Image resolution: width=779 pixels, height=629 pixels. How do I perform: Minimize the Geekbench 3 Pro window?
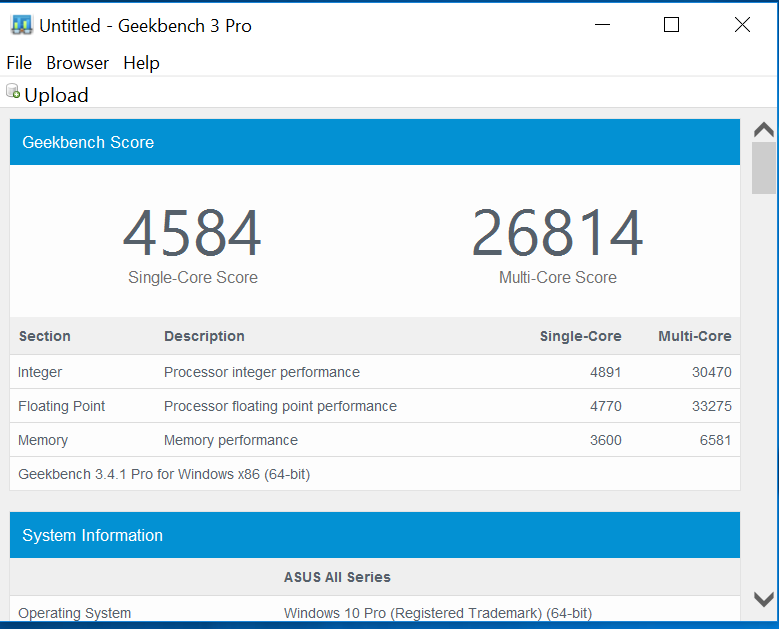602,25
